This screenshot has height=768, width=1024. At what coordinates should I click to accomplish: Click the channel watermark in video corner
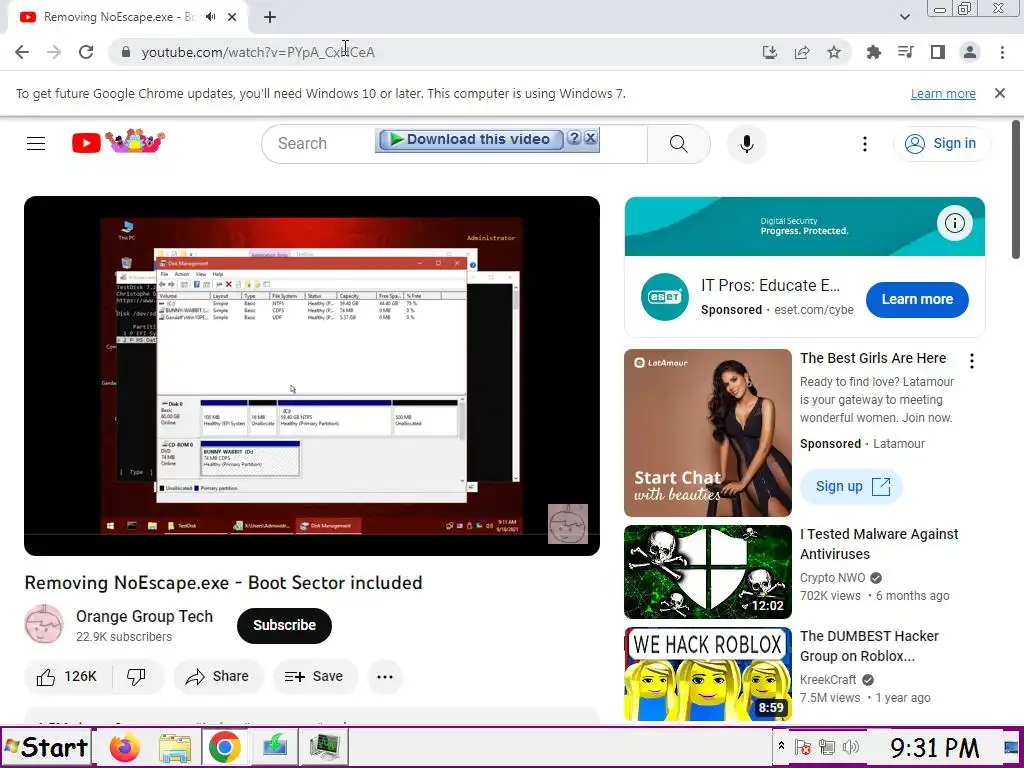coord(568,524)
